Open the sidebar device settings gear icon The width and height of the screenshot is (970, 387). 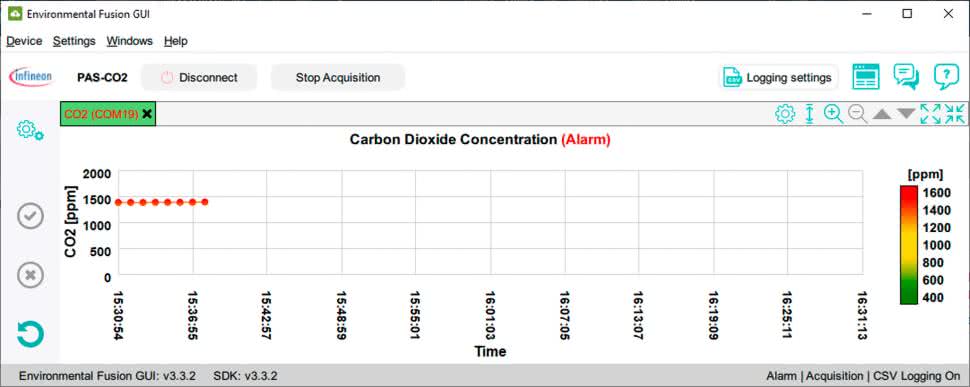[x=30, y=130]
